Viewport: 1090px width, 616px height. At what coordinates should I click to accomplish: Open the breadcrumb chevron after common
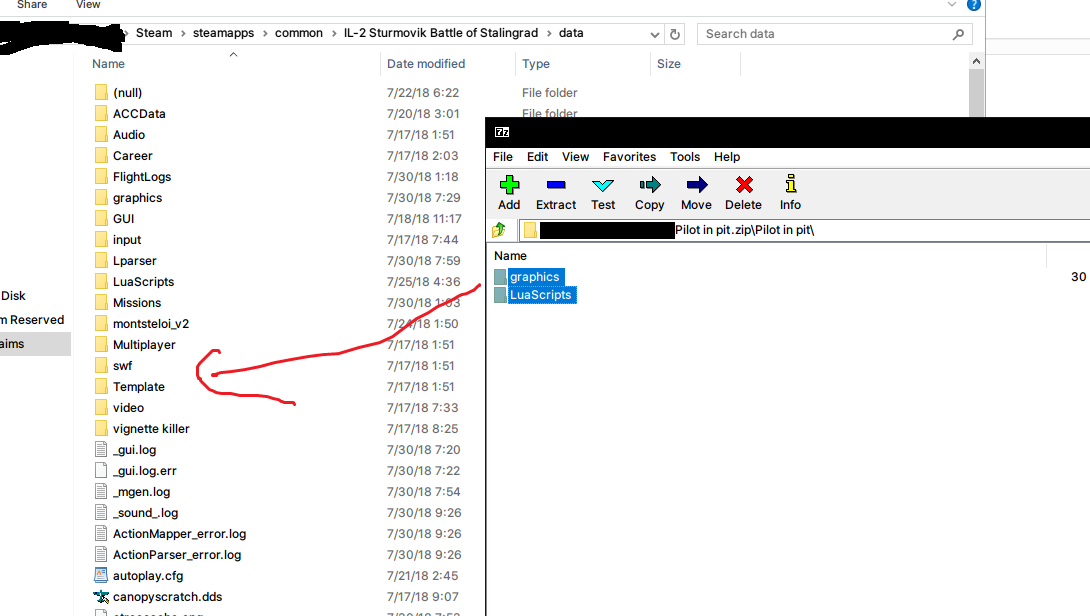[333, 33]
